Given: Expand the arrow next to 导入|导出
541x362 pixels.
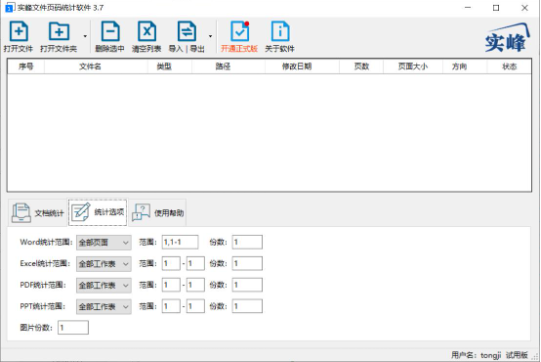Looking at the screenshot, I should [210, 36].
